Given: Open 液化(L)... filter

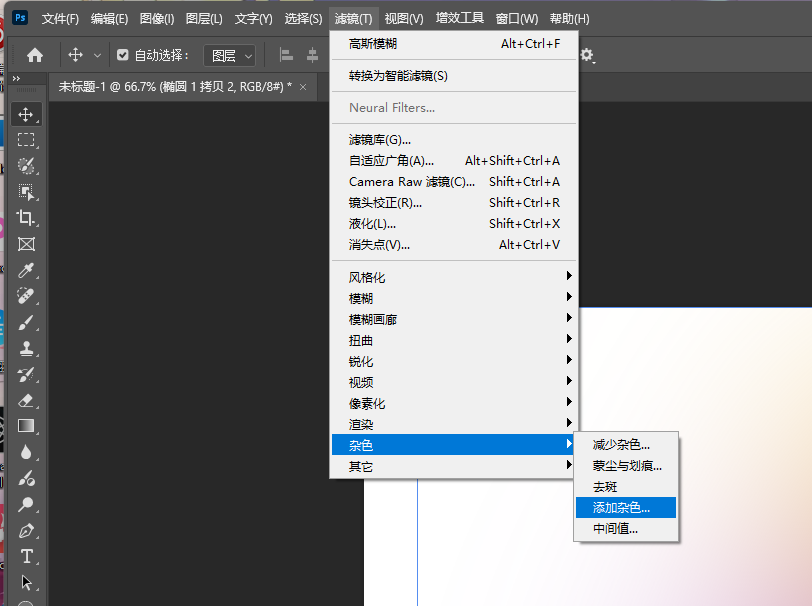Looking at the screenshot, I should [454, 223].
